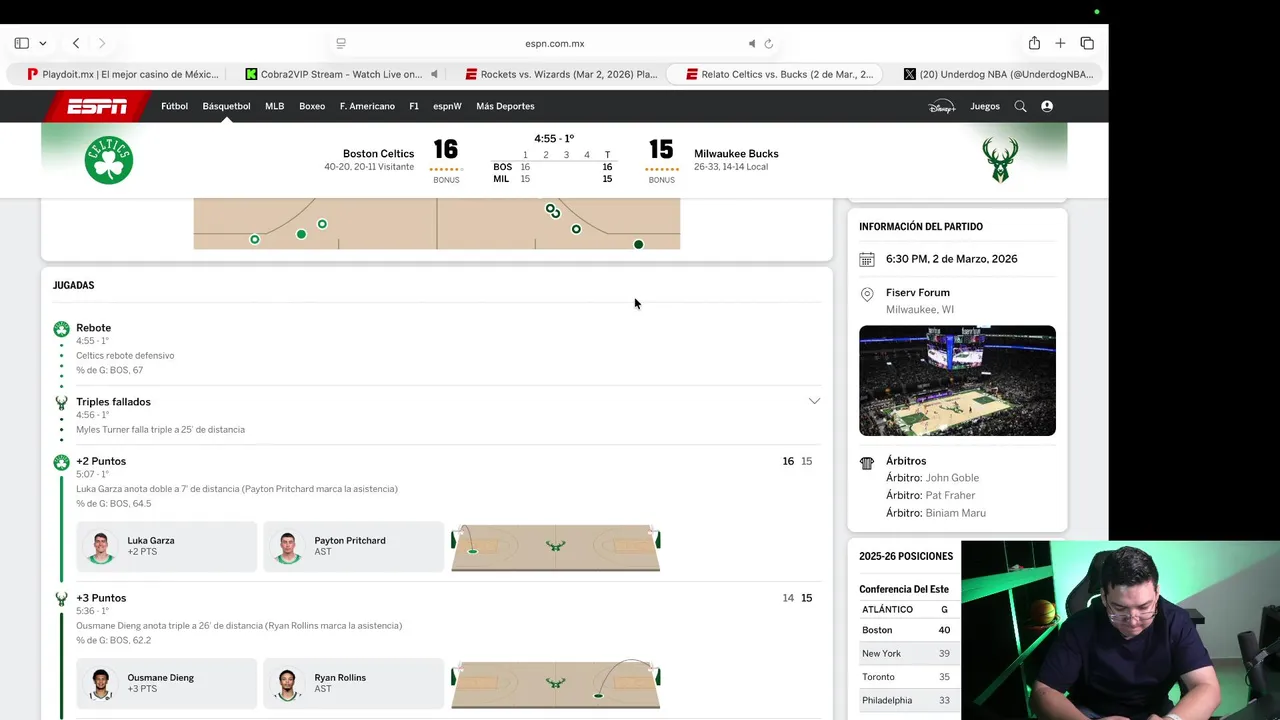Open Payton Pritchard player card

(x=353, y=547)
